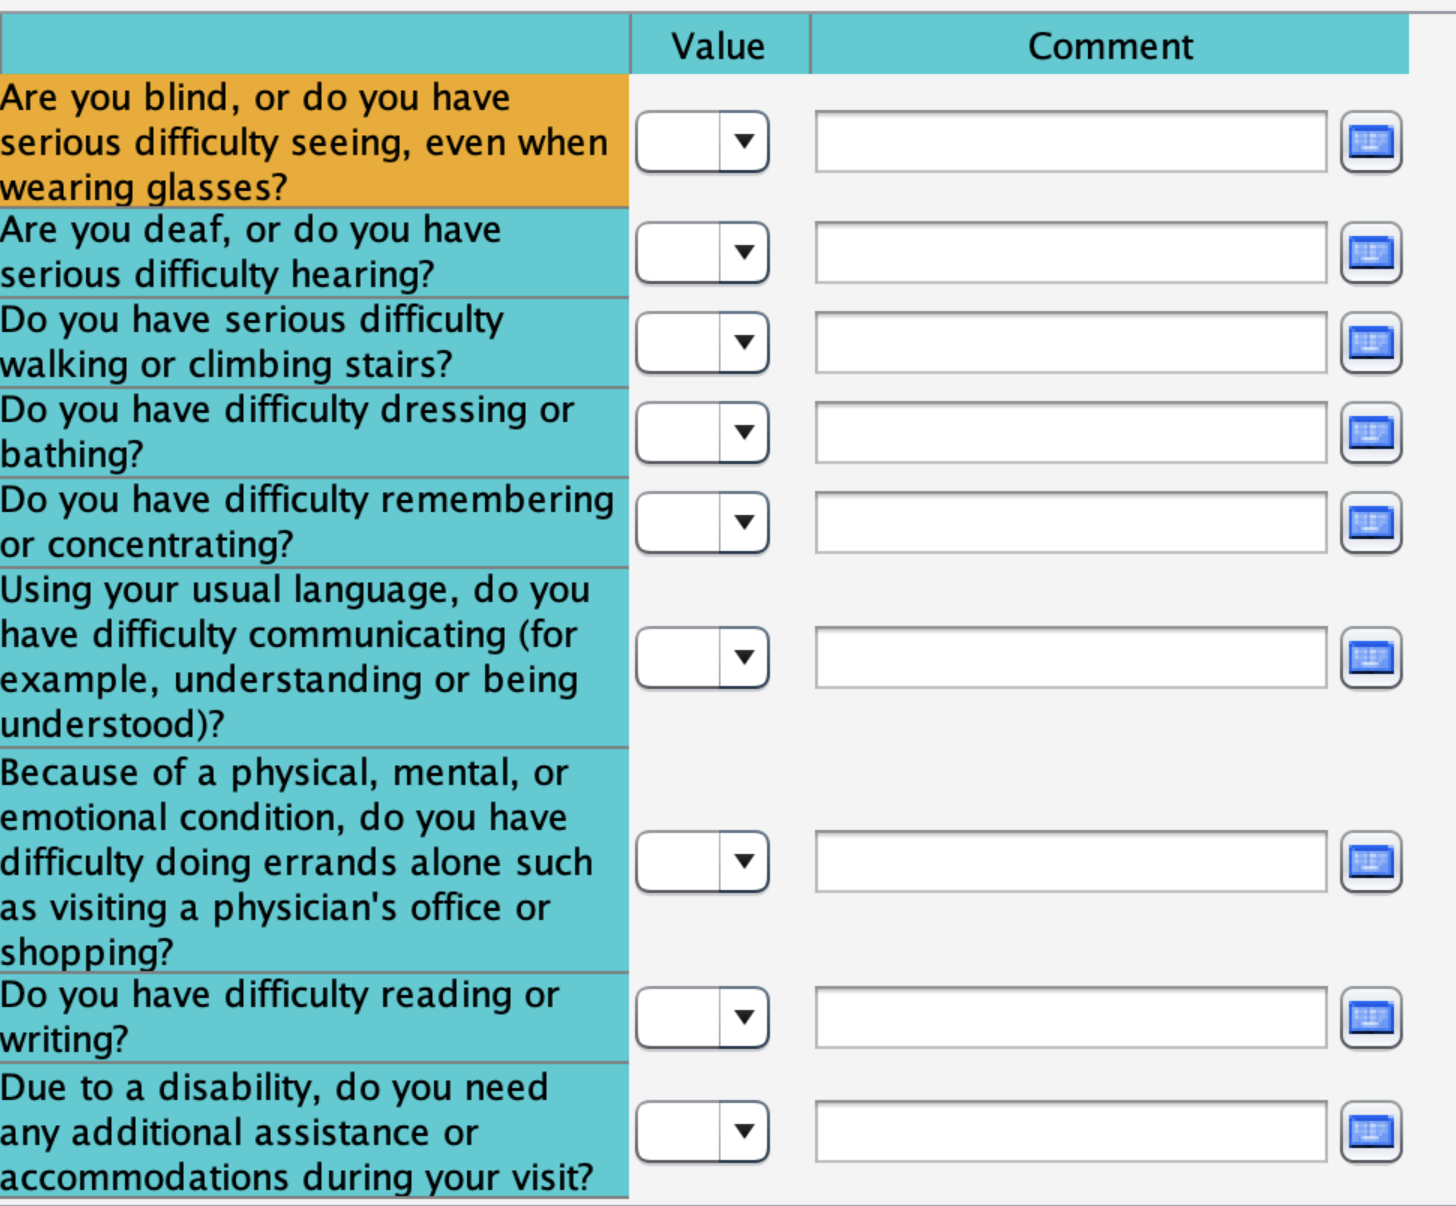Open comment icon for additional assistance row
This screenshot has width=1456, height=1206.
click(1371, 1132)
